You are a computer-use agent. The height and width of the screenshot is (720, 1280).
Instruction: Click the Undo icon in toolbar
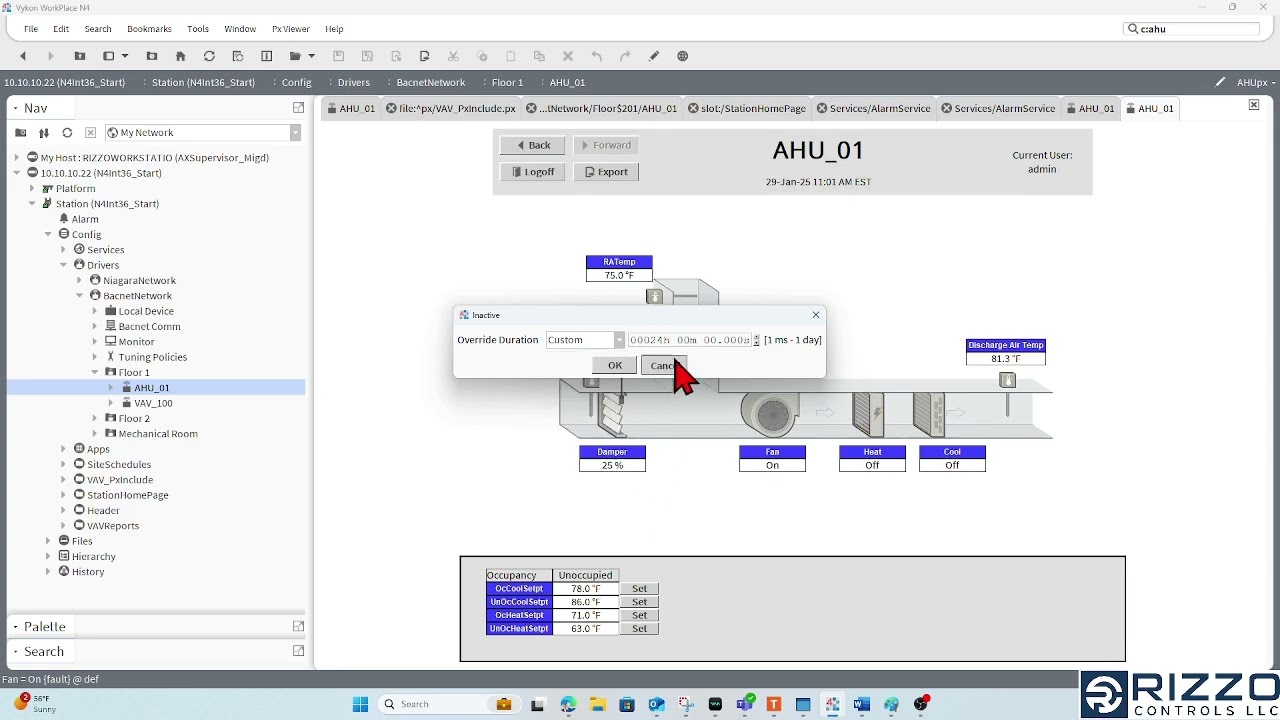point(597,56)
